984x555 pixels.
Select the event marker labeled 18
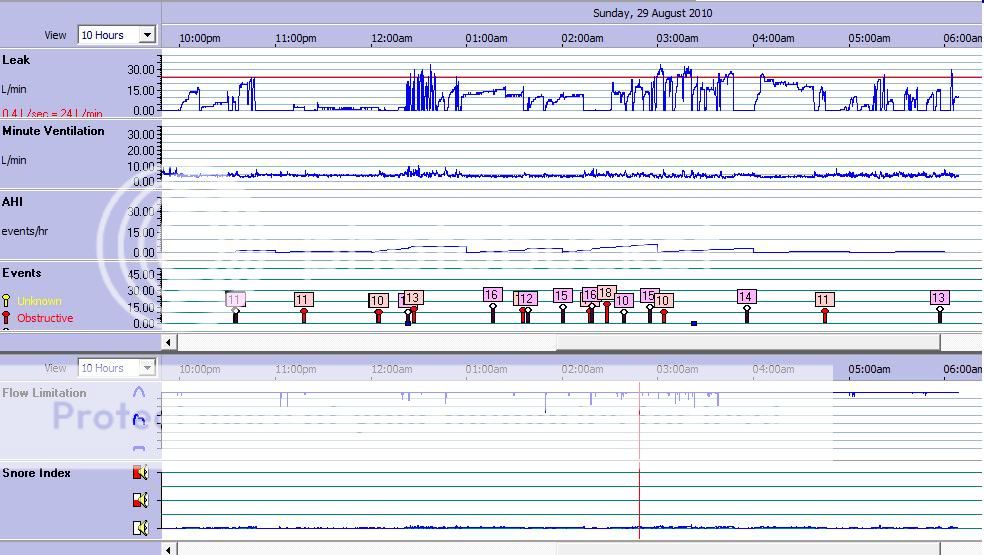tap(606, 294)
